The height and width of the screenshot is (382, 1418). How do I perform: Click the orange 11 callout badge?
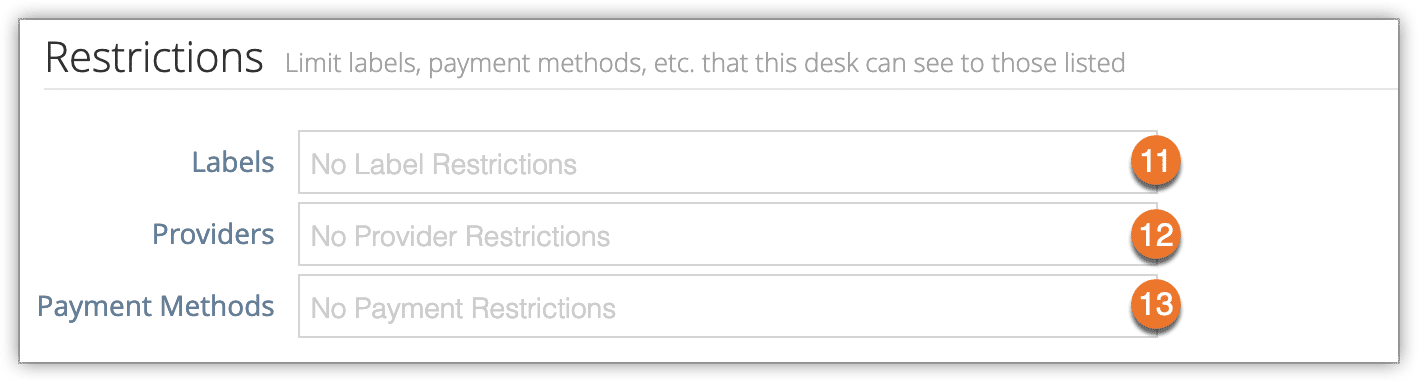coord(1156,161)
